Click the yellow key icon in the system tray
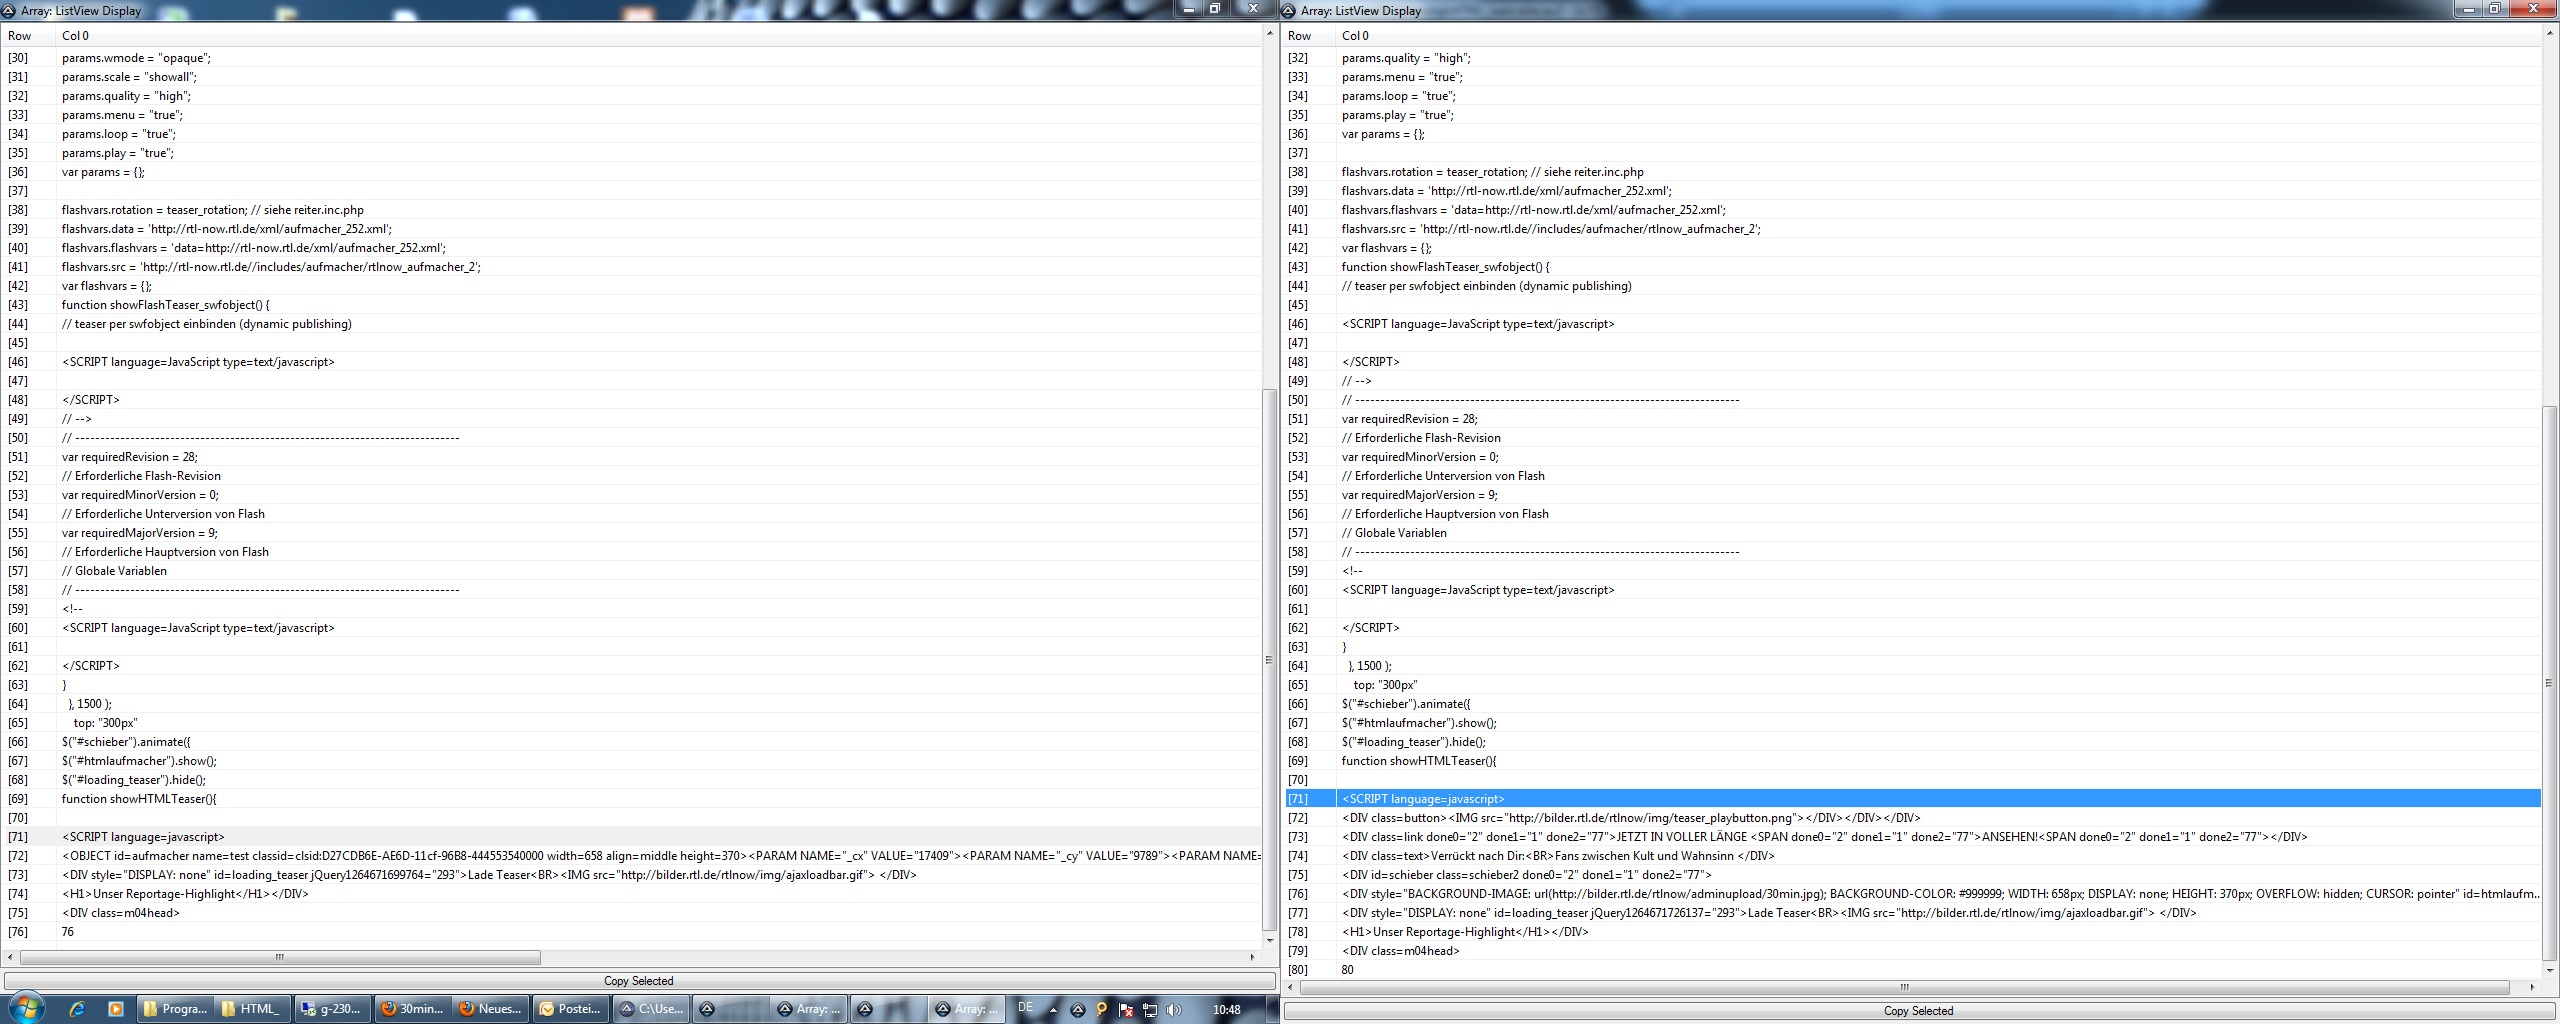 (x=1101, y=1009)
